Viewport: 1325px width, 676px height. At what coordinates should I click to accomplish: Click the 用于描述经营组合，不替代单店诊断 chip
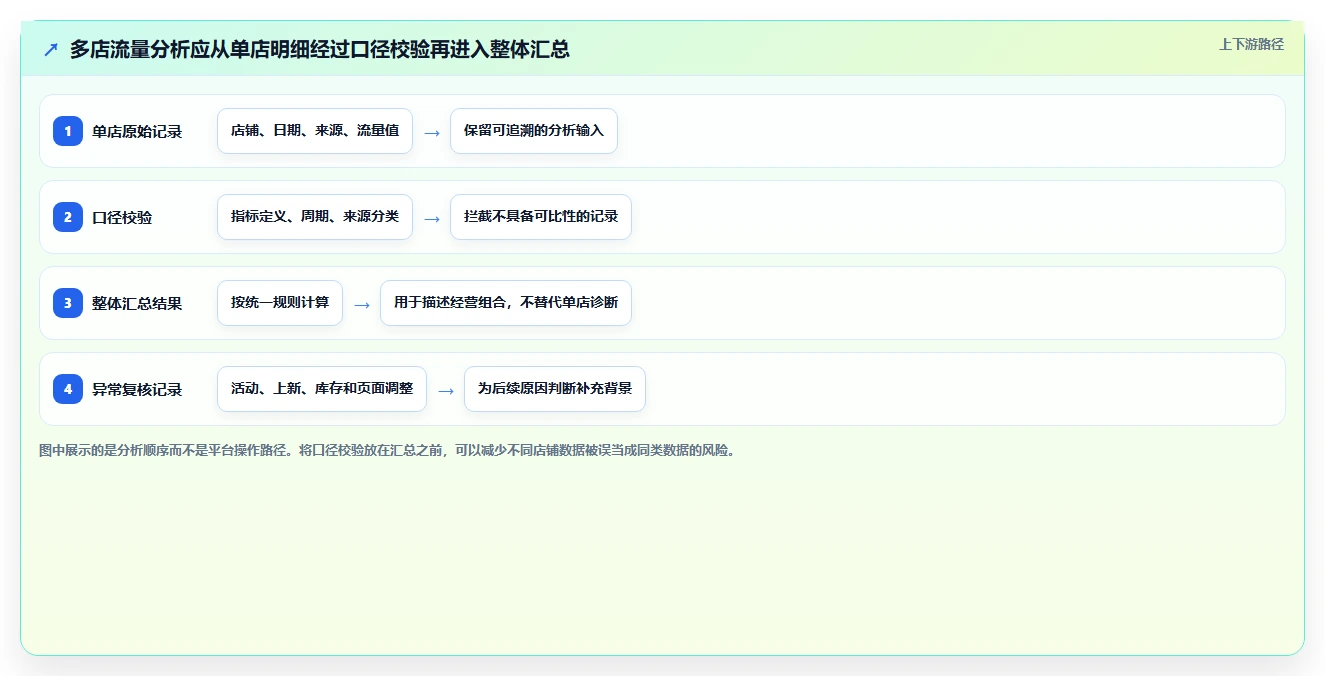pos(506,303)
